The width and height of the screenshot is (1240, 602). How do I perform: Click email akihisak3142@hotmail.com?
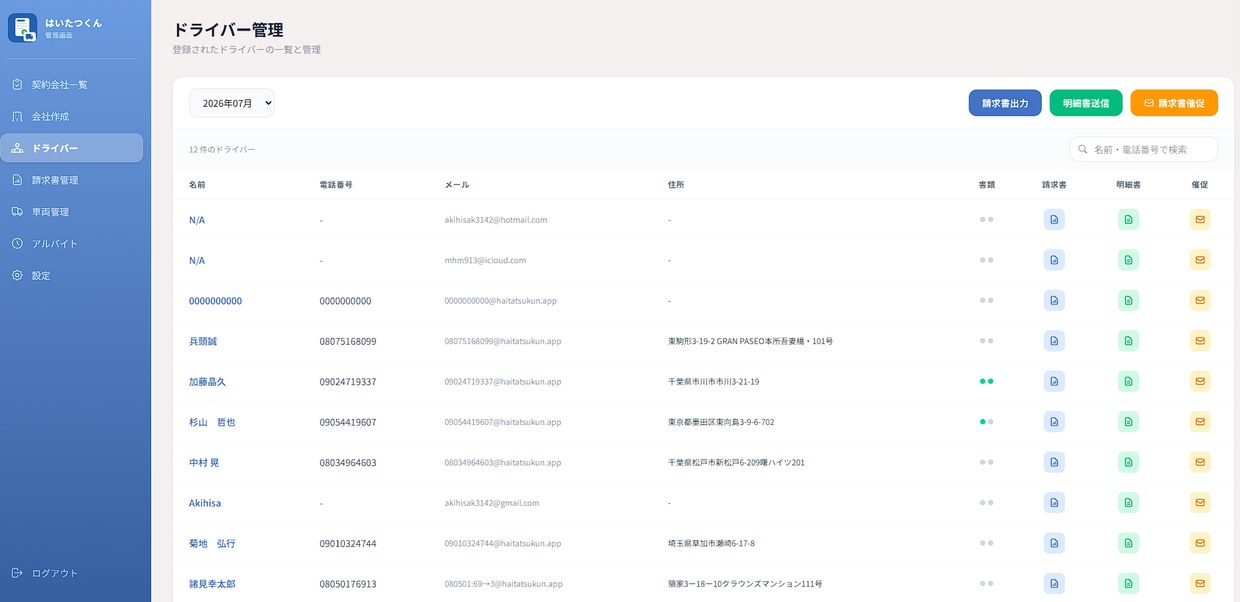coord(496,219)
